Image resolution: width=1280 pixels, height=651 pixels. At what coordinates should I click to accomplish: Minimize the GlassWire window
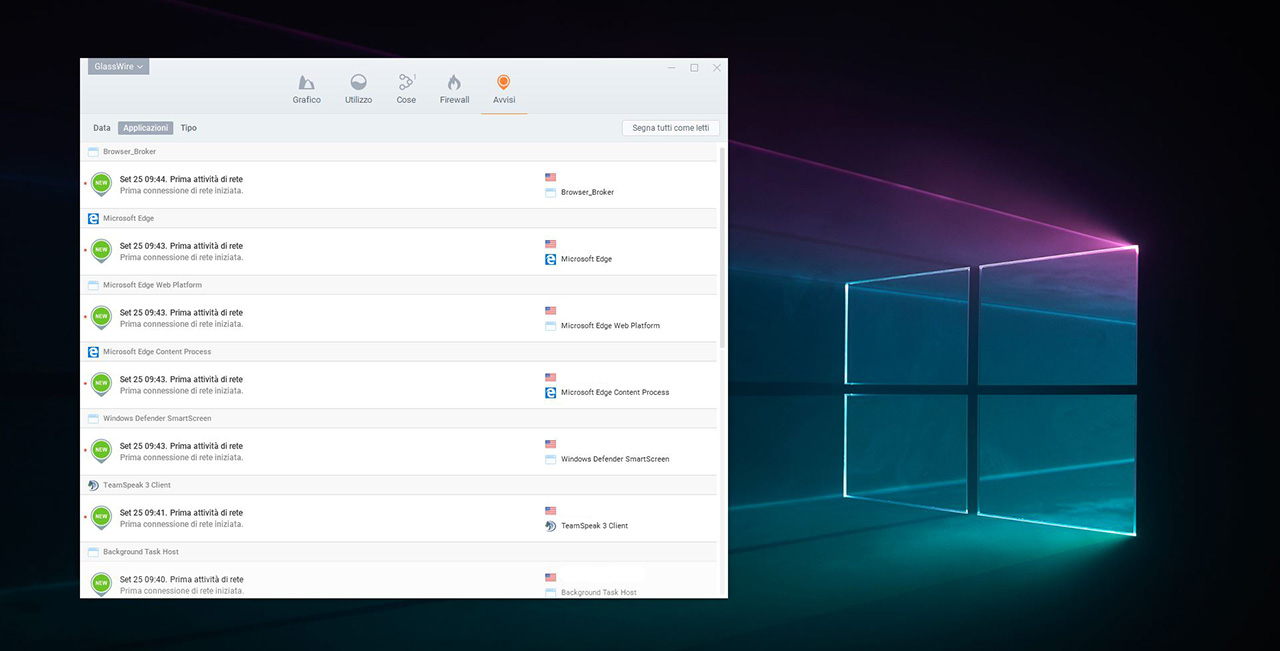point(672,68)
